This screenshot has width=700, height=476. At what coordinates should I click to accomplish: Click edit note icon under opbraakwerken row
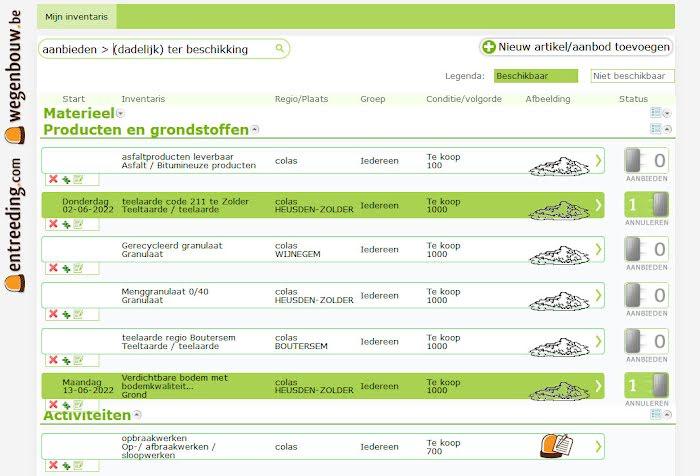click(x=78, y=464)
